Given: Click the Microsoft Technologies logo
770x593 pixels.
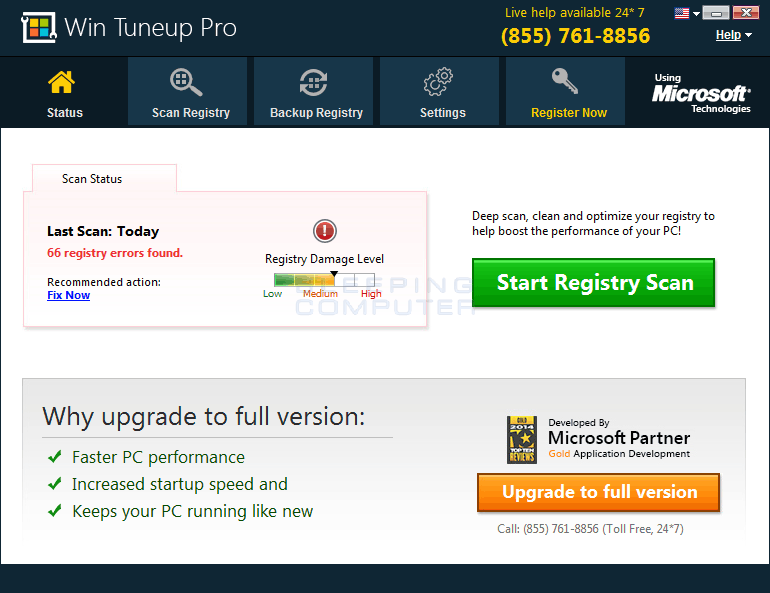Looking at the screenshot, I should coord(701,94).
